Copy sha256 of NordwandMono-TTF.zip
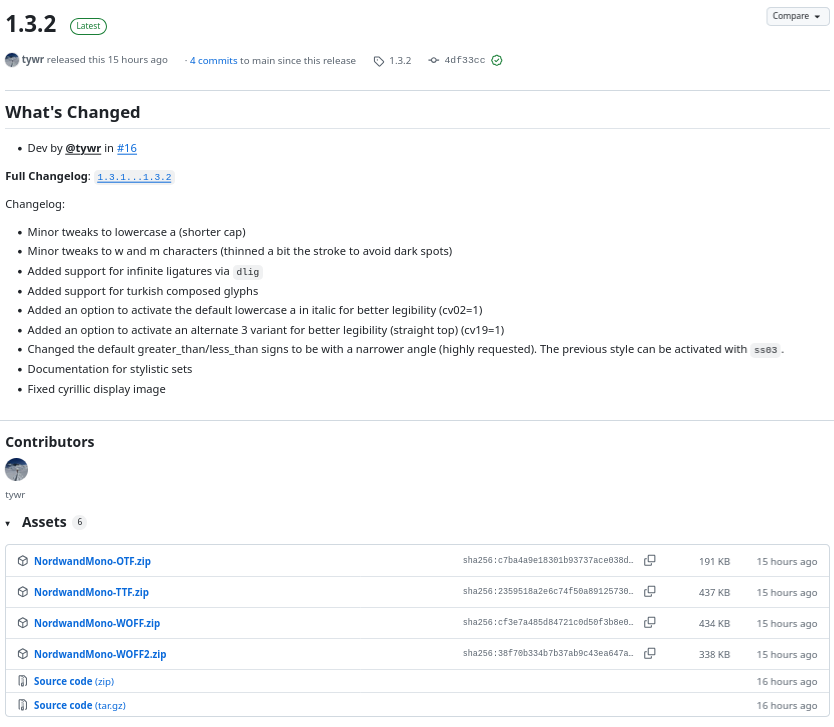The width and height of the screenshot is (834, 727). click(x=649, y=591)
